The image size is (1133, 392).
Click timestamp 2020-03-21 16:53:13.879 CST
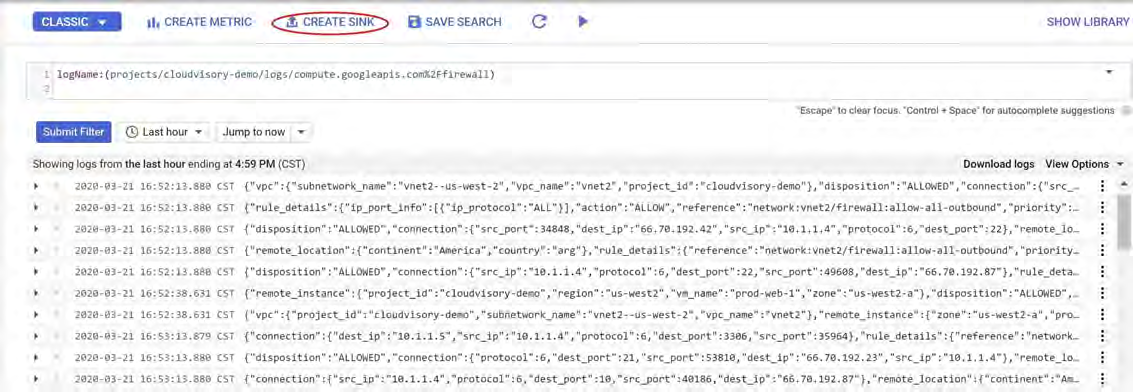pos(155,336)
